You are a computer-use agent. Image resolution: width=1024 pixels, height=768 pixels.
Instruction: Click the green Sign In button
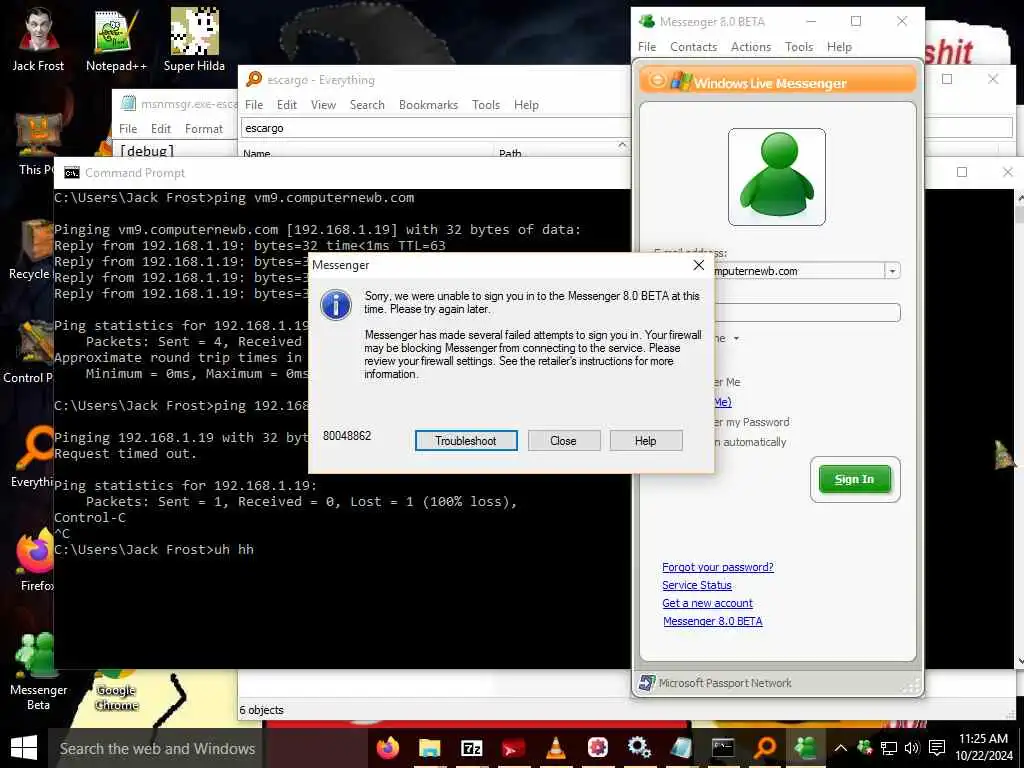[854, 479]
